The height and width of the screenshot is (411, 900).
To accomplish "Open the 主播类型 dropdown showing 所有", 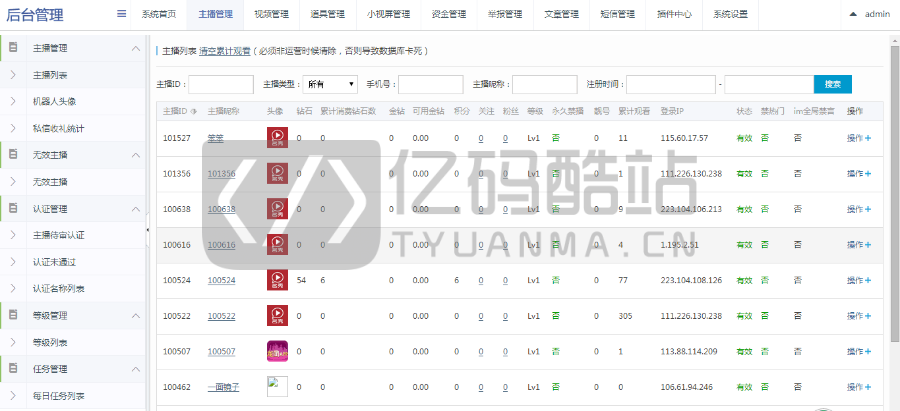I will click(330, 84).
